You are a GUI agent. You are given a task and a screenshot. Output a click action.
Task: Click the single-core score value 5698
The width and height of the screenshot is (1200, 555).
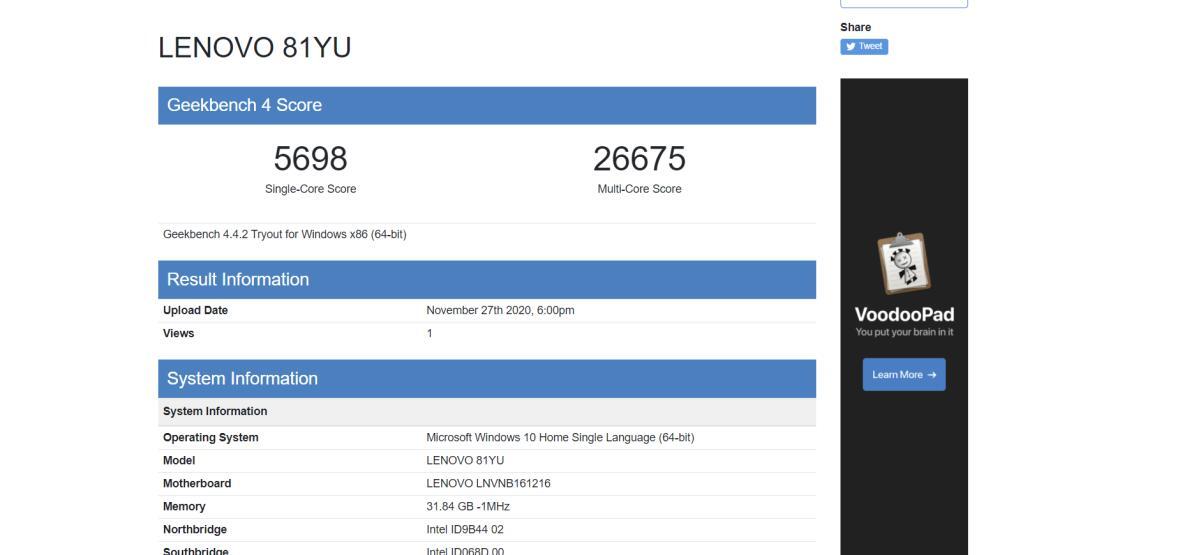coord(310,158)
